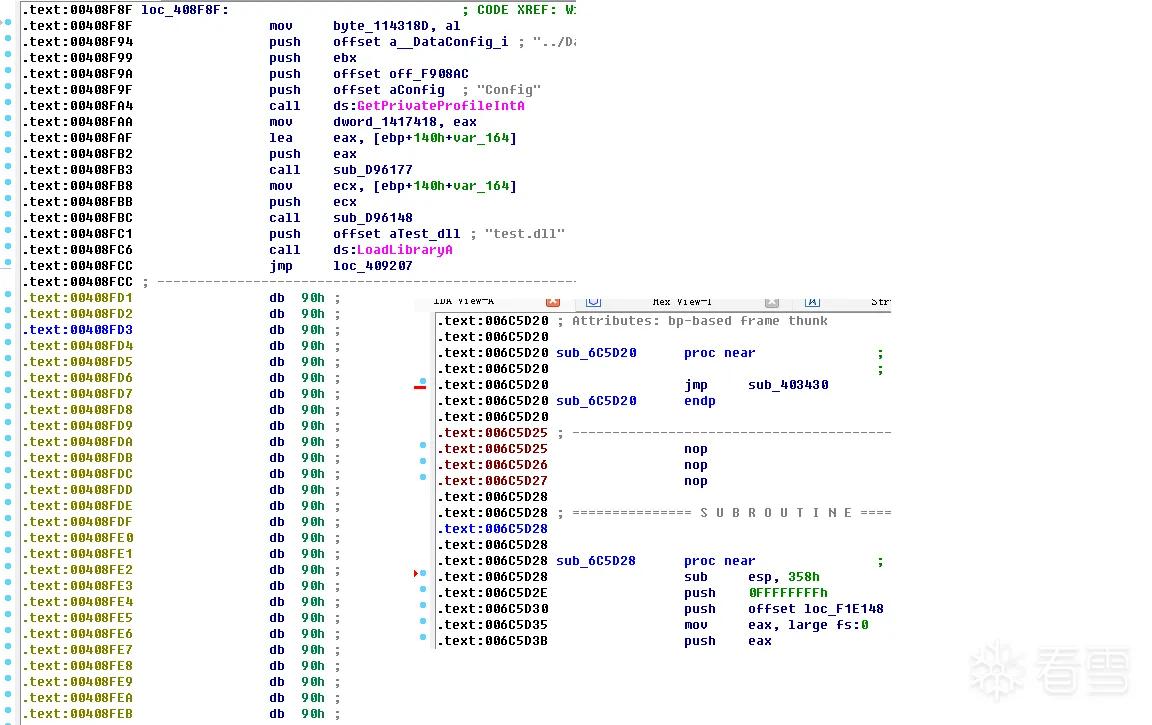The image size is (1152, 725).
Task: Toggle breakpoint dot at 006C5D2E push
Action: point(422,589)
